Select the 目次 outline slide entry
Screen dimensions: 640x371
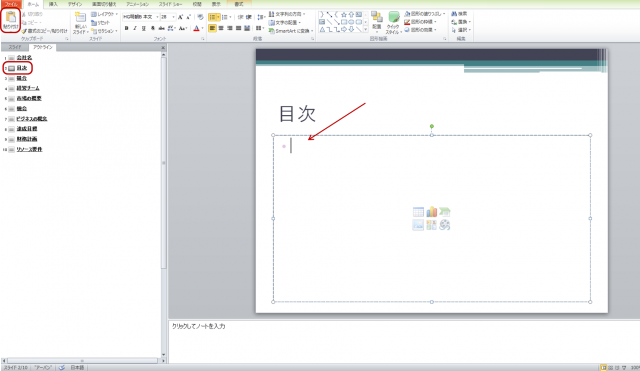(22, 68)
